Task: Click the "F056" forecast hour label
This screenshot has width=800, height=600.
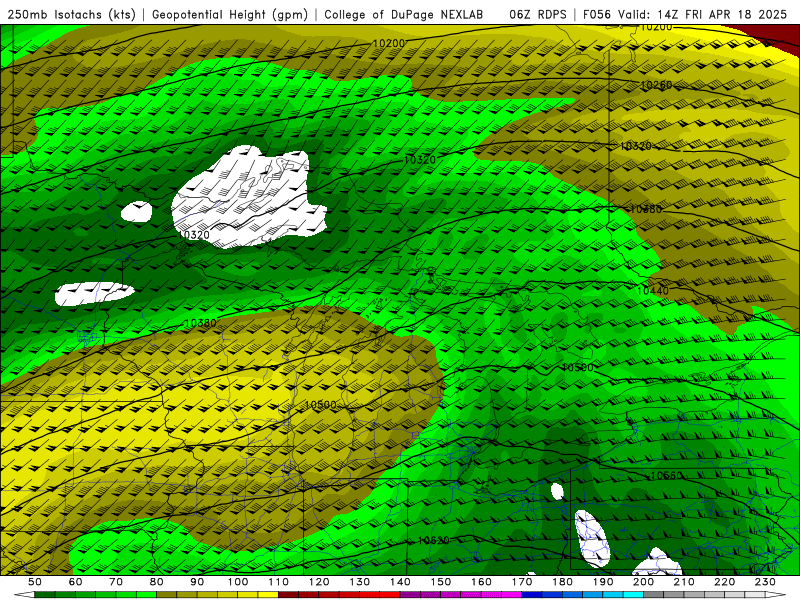Action: click(x=597, y=14)
